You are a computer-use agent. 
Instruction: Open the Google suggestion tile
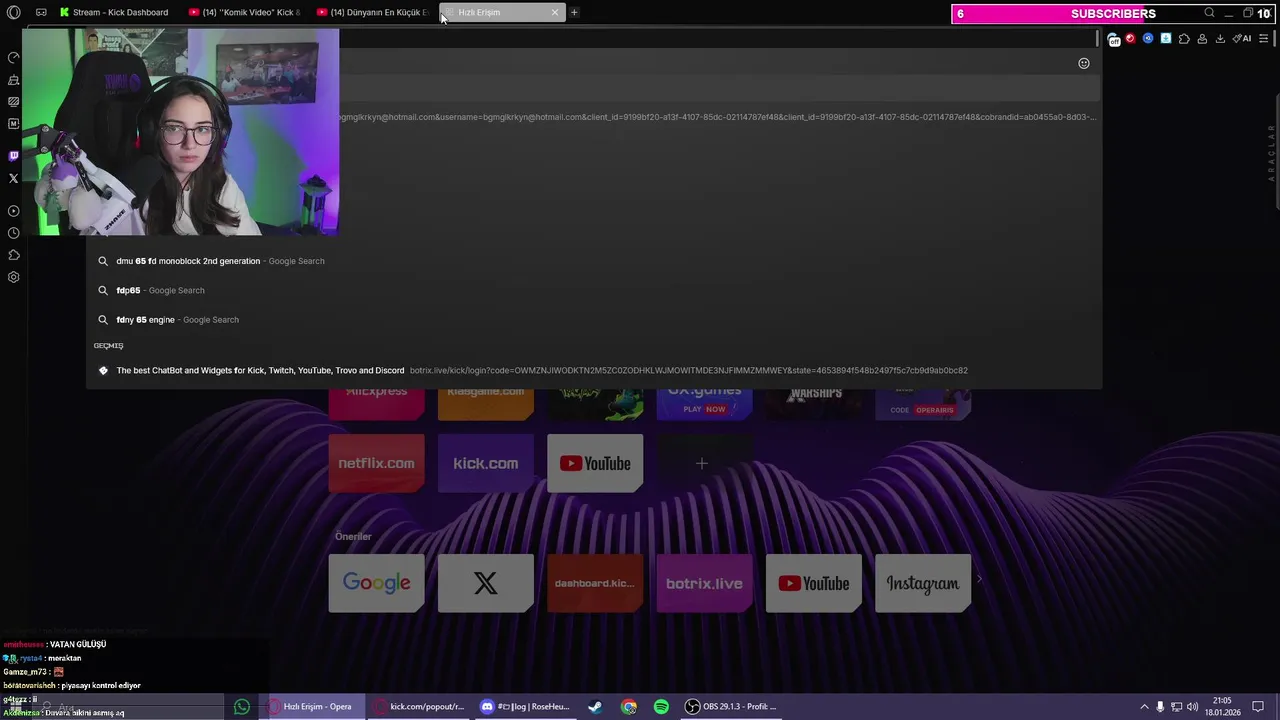tap(376, 583)
